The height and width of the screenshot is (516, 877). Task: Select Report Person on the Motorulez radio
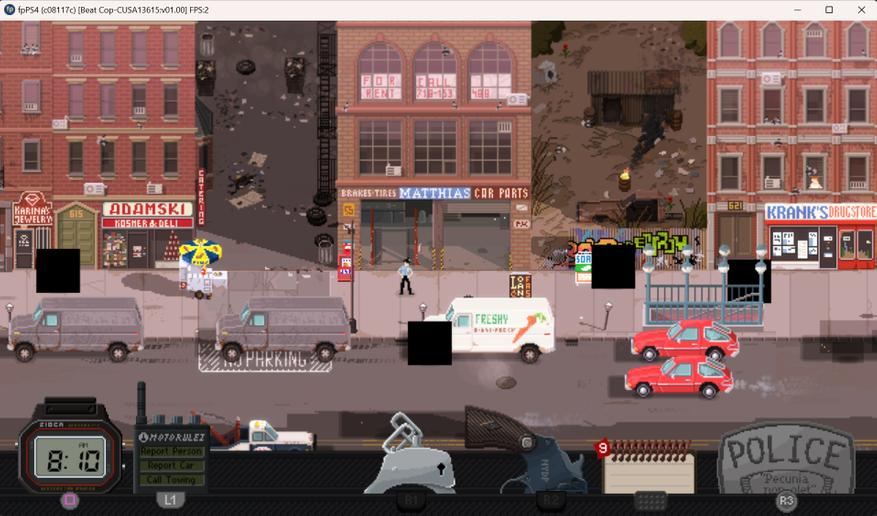pos(171,451)
